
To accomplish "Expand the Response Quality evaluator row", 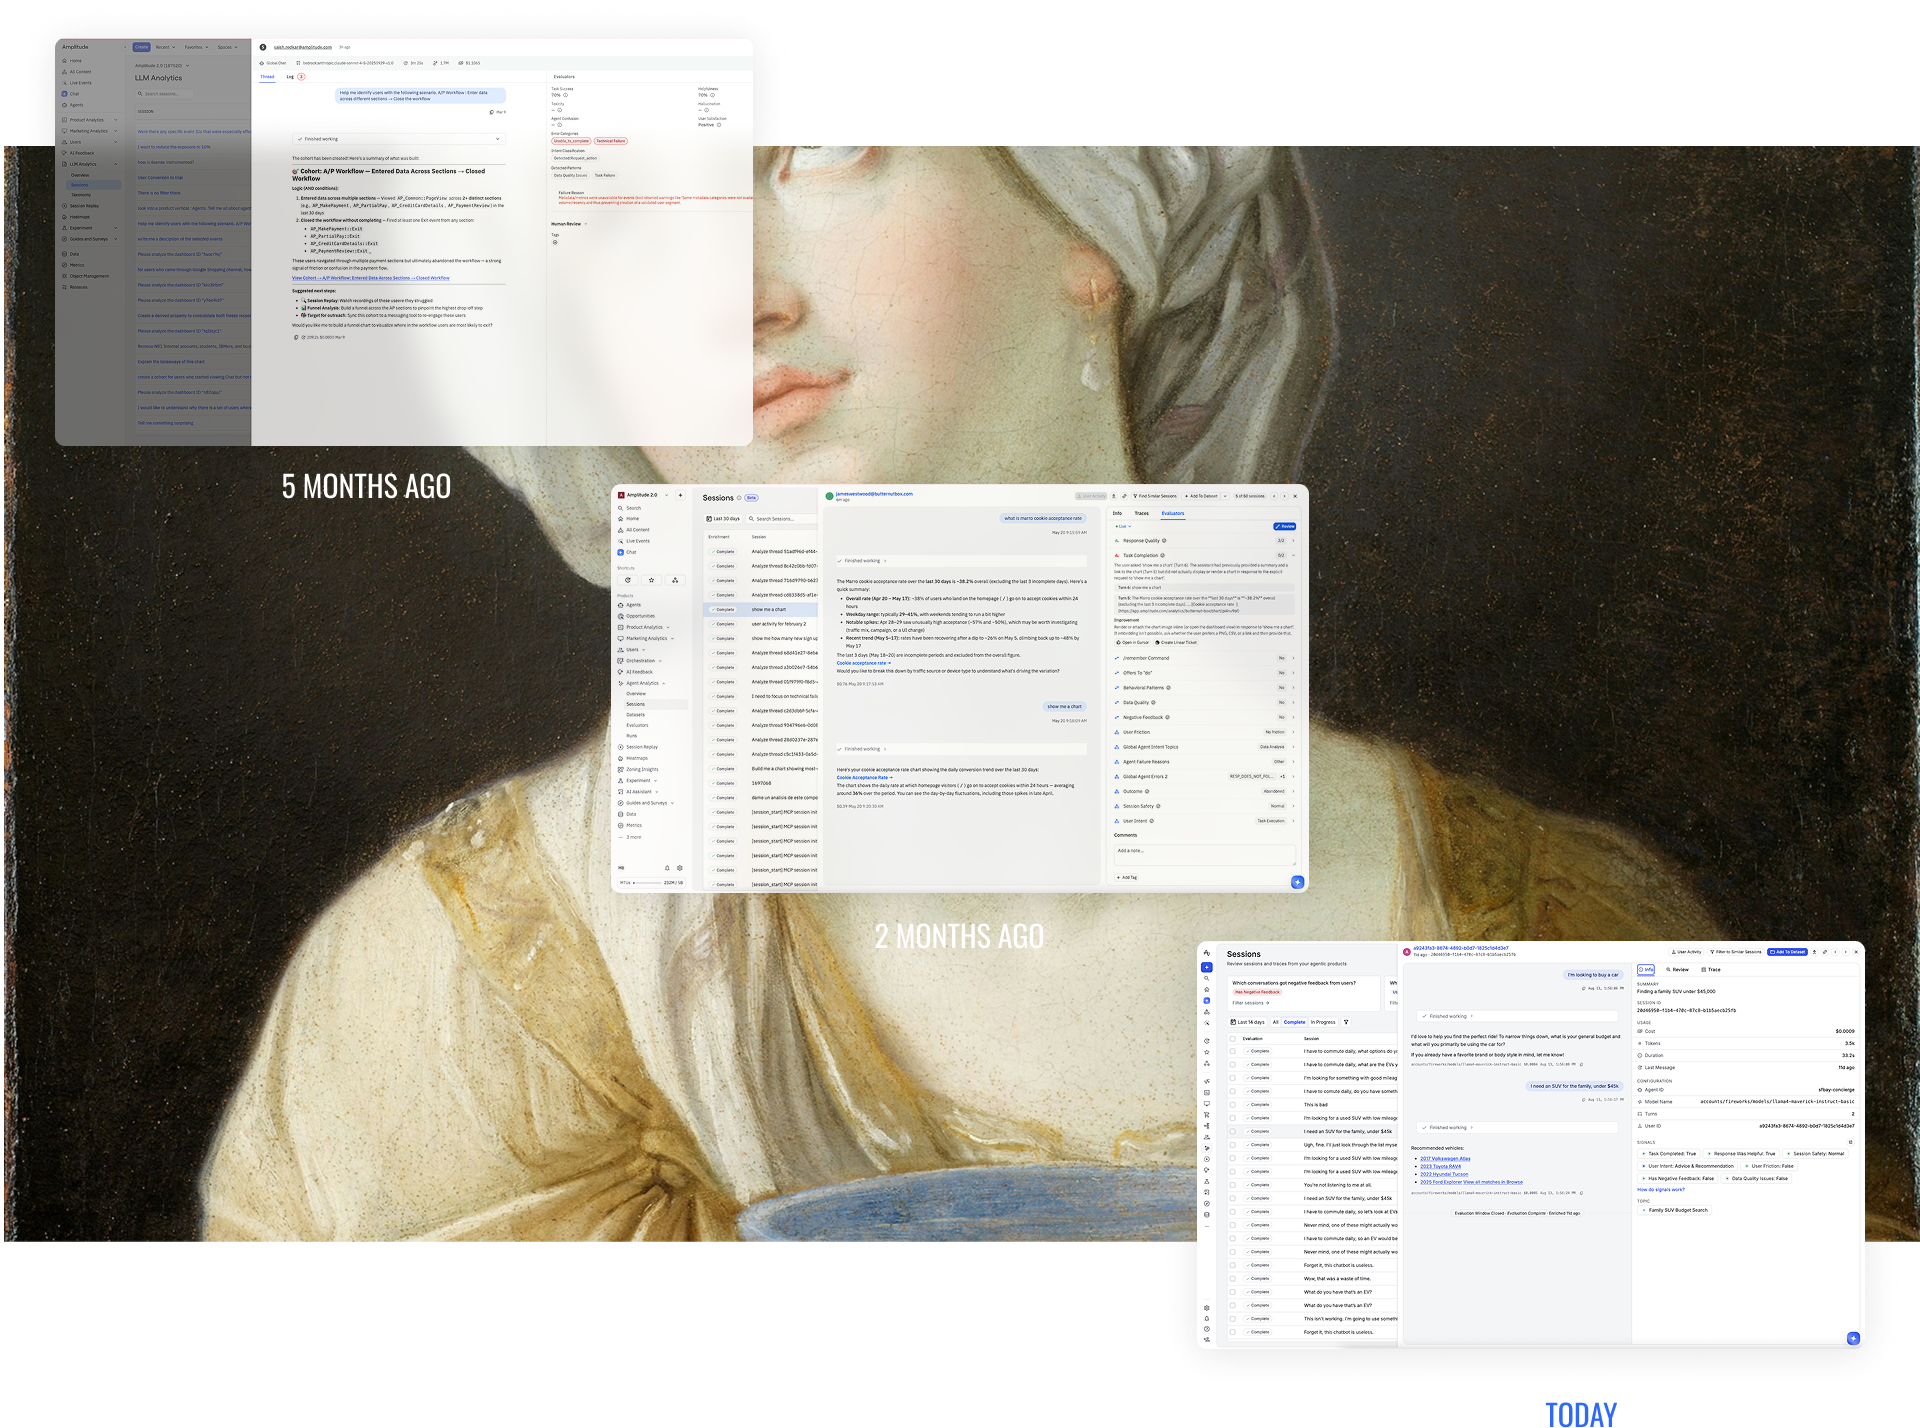I will pos(1205,541).
